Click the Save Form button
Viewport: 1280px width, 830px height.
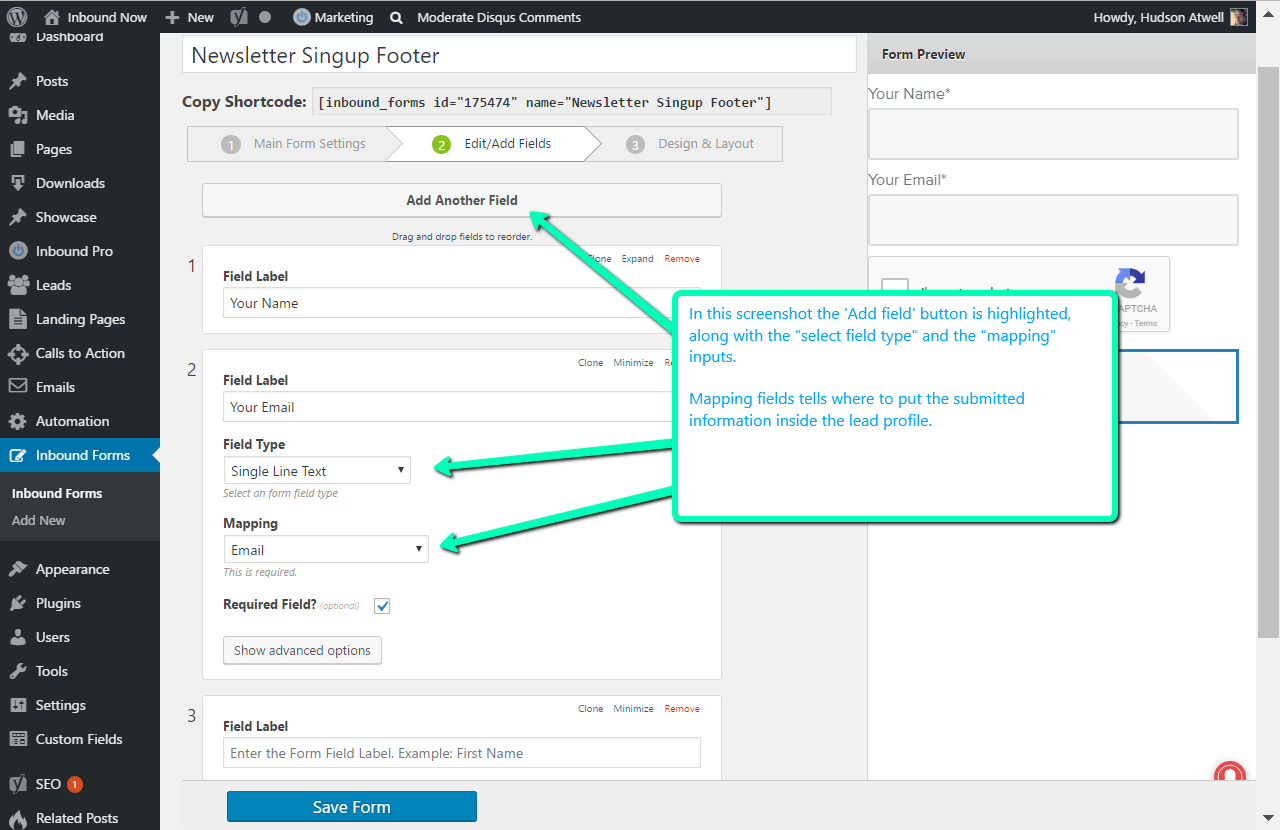click(x=352, y=807)
